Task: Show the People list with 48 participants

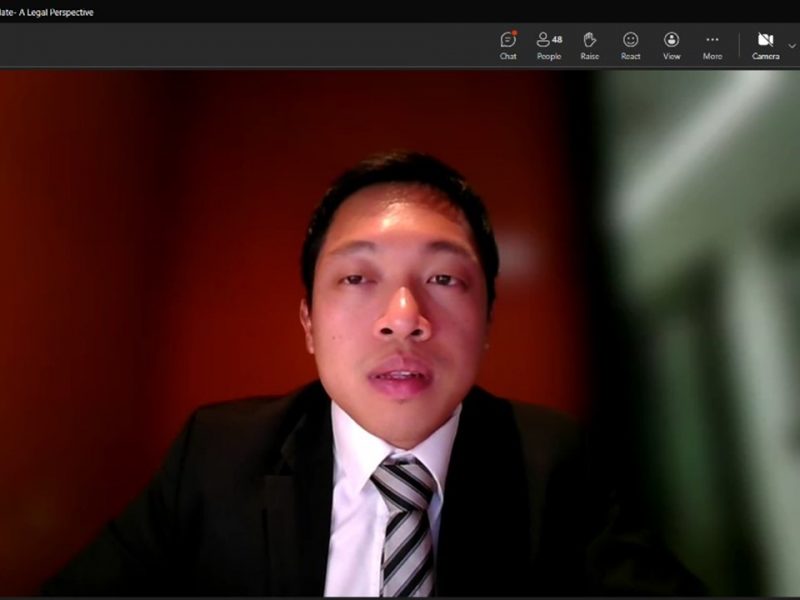Action: (549, 46)
